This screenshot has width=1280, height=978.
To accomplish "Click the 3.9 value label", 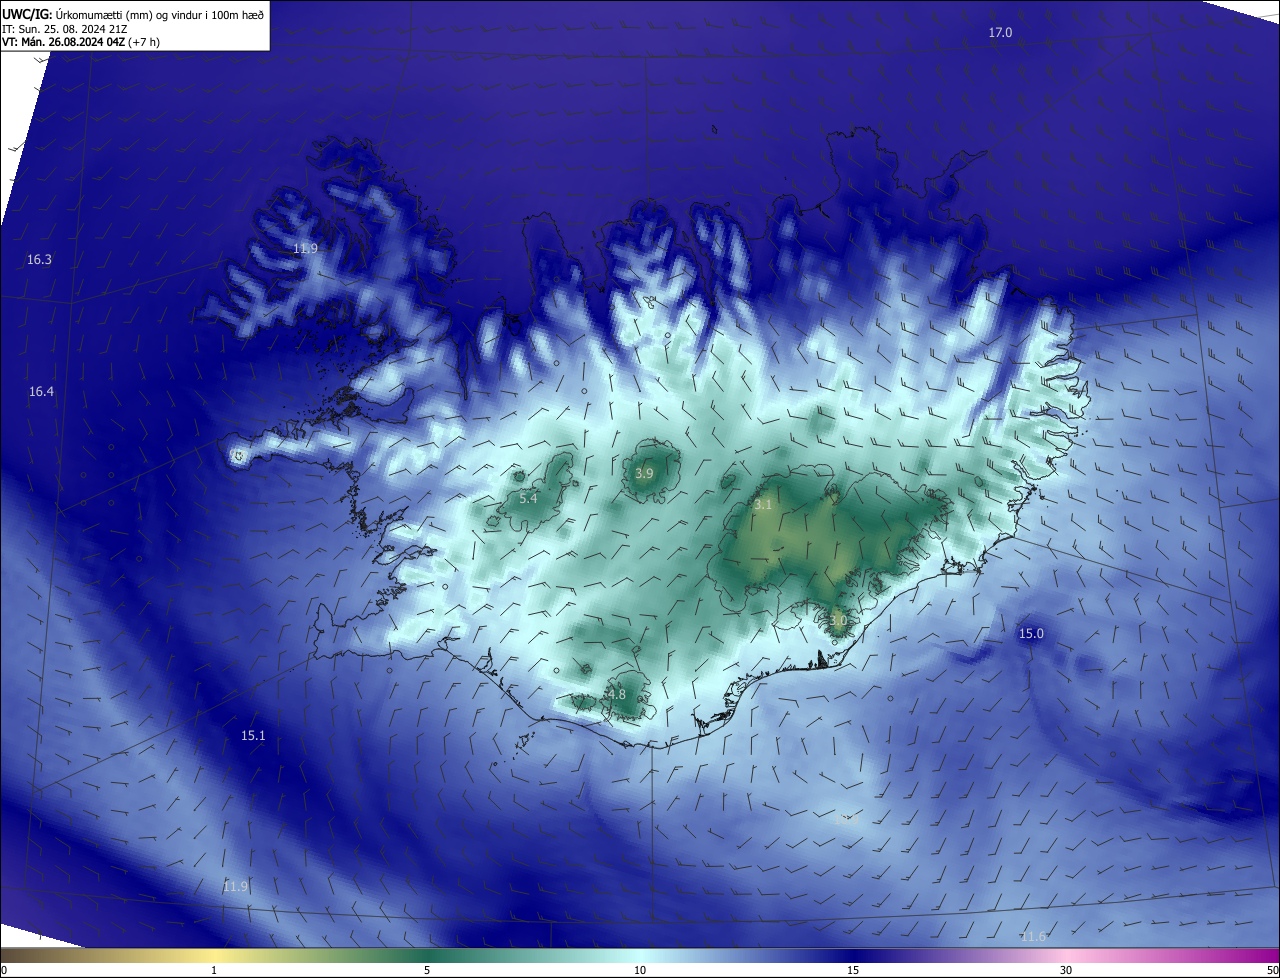I will (644, 474).
